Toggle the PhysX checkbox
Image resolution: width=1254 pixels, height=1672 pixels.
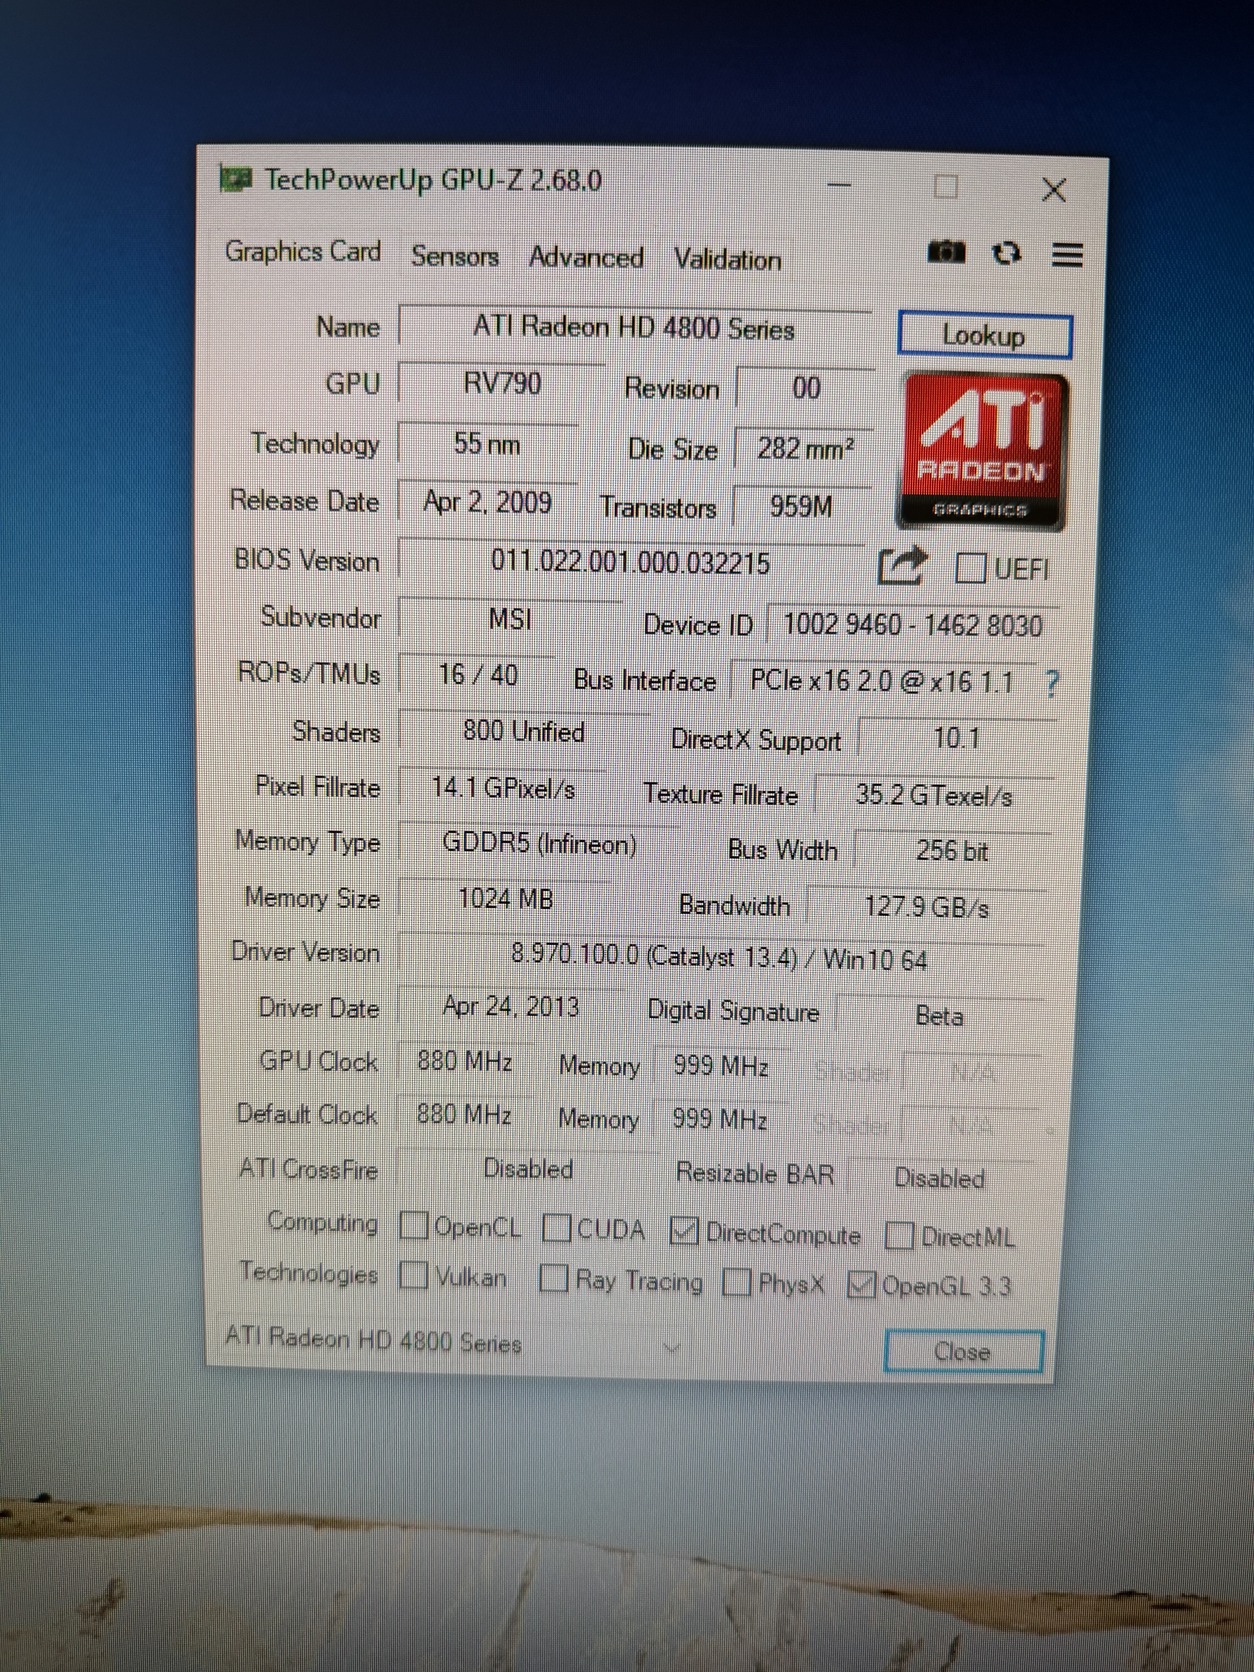point(736,1282)
